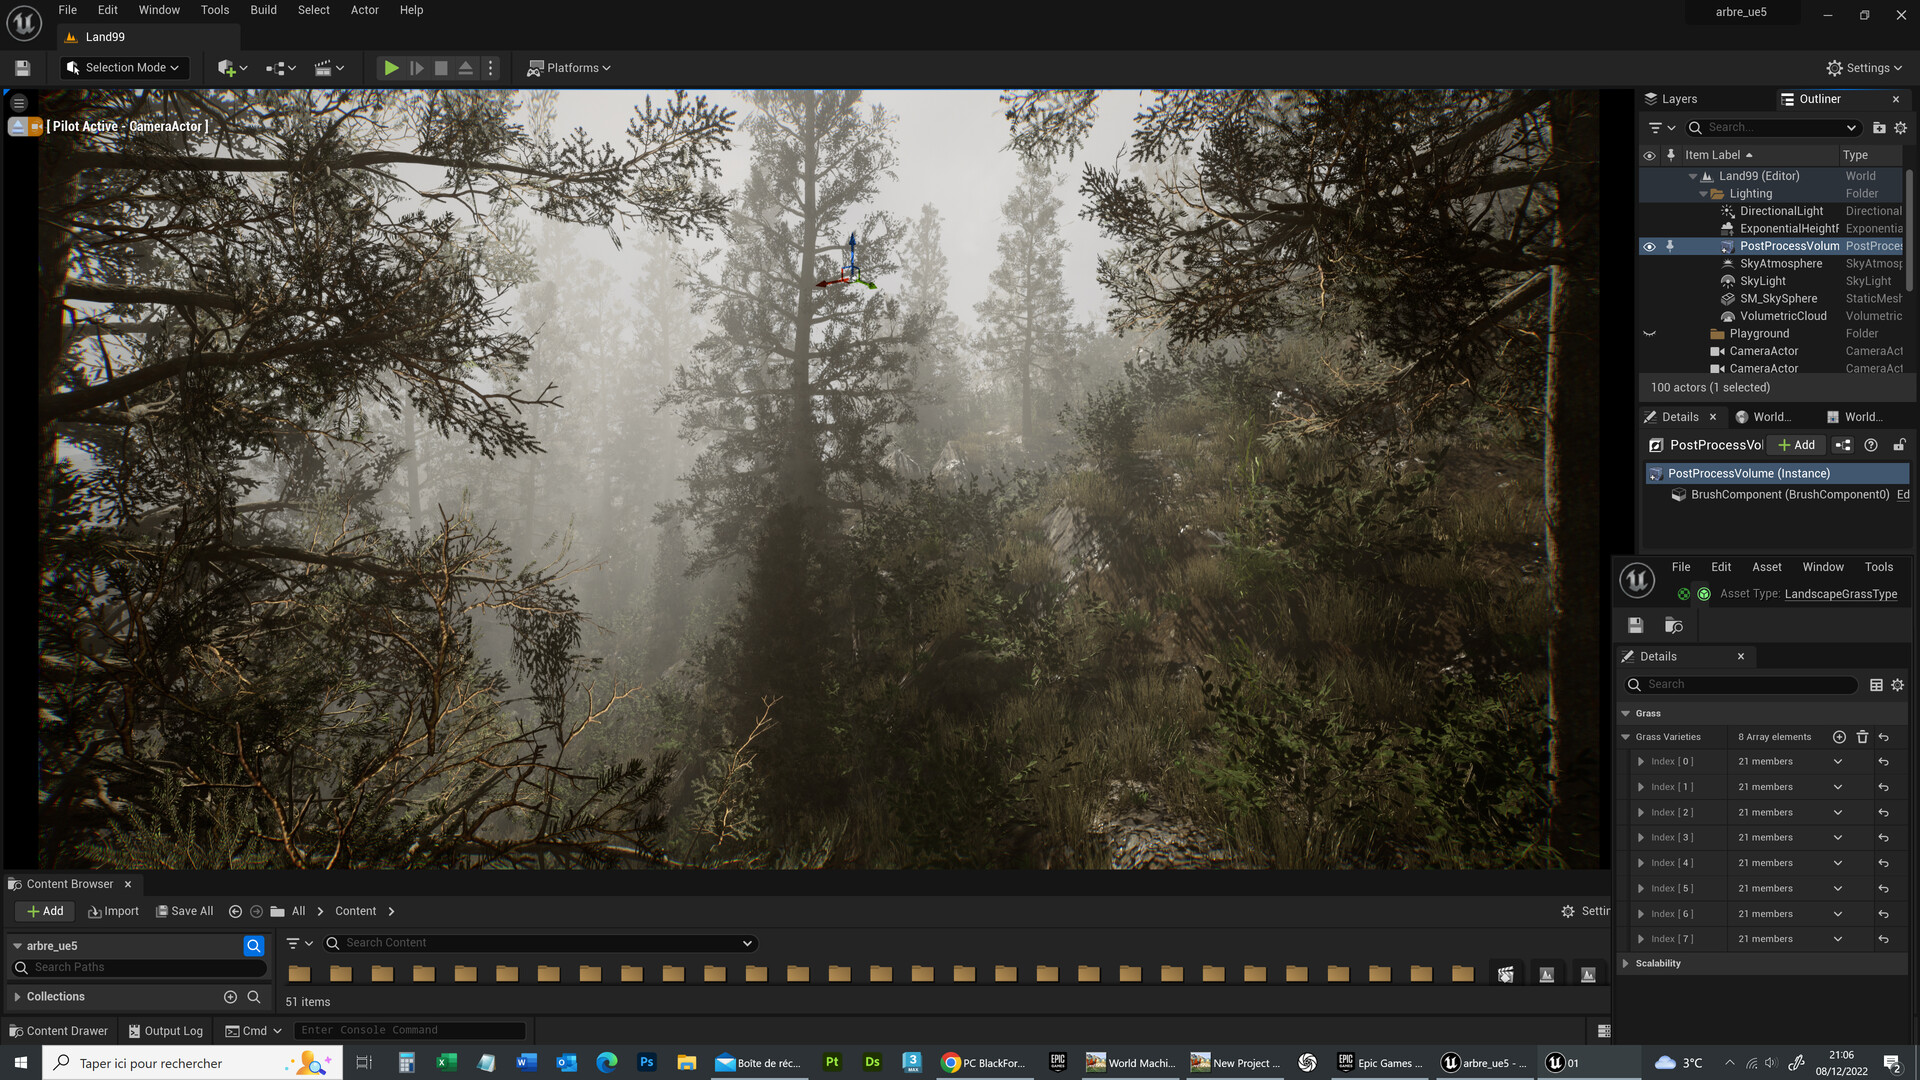The width and height of the screenshot is (1920, 1080).
Task: Click the browse to asset folder-search icon
Action: 1673,625
